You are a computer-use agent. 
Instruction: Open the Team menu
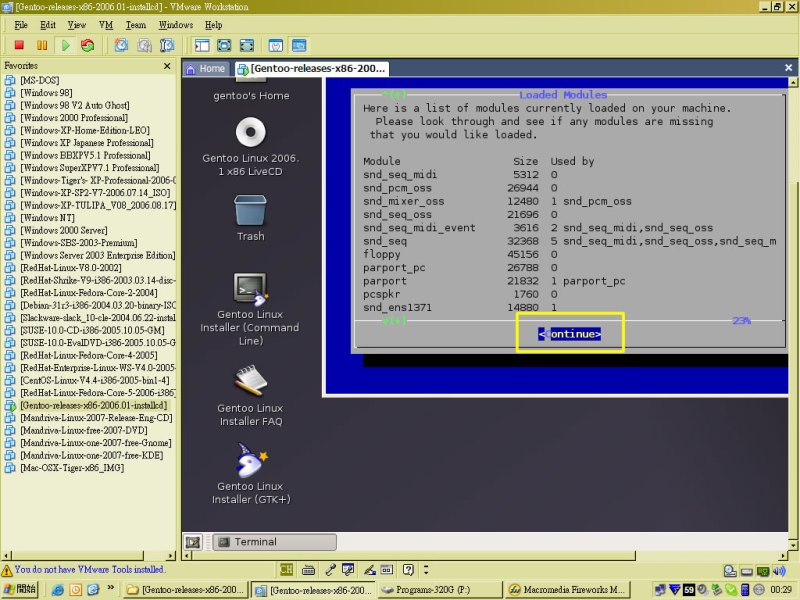click(136, 25)
